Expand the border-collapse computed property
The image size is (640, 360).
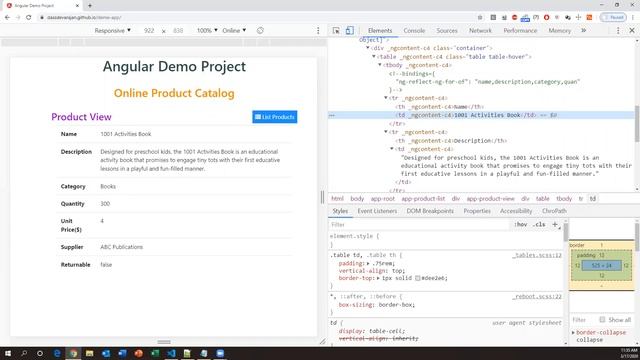coord(573,333)
